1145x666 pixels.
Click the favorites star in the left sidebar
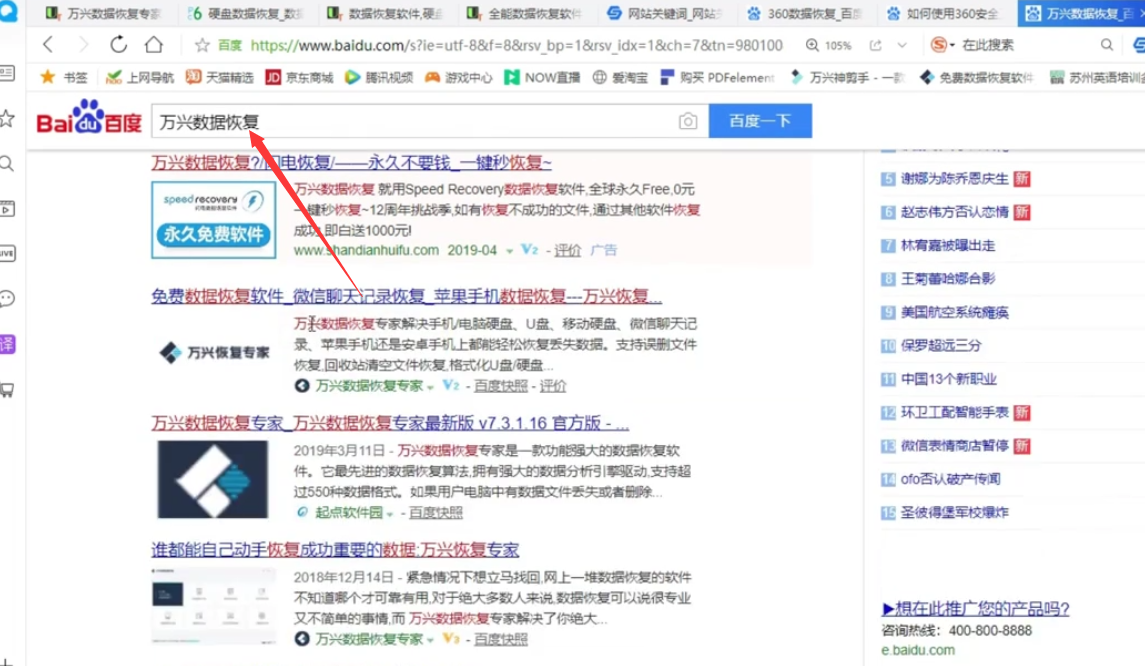7,118
